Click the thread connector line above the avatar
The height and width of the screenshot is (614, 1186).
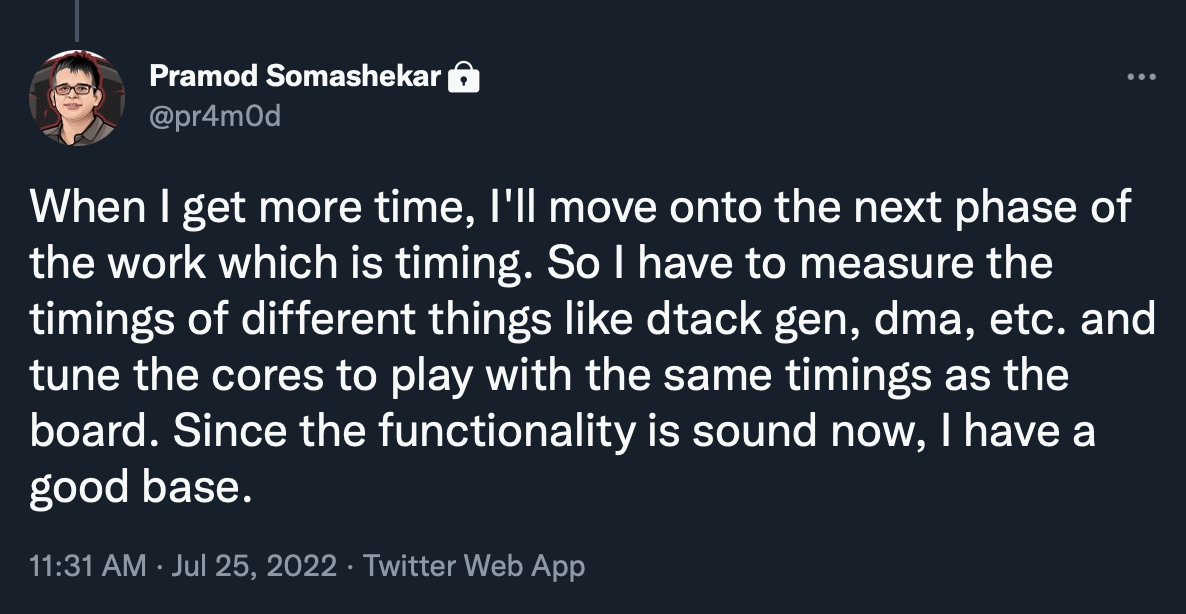(x=76, y=21)
